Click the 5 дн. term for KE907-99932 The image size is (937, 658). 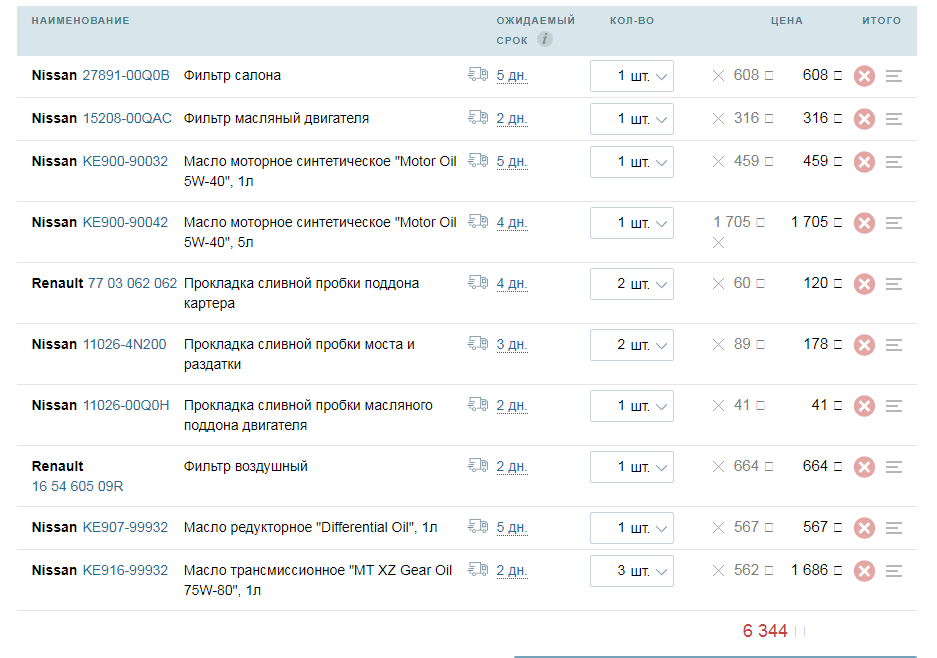(512, 528)
